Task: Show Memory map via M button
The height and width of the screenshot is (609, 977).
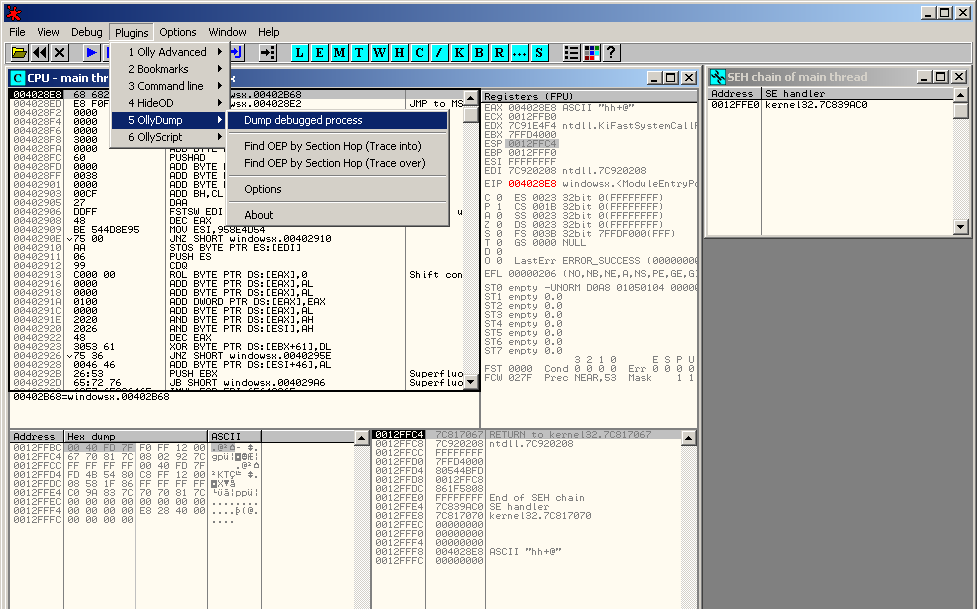Action: click(x=340, y=52)
